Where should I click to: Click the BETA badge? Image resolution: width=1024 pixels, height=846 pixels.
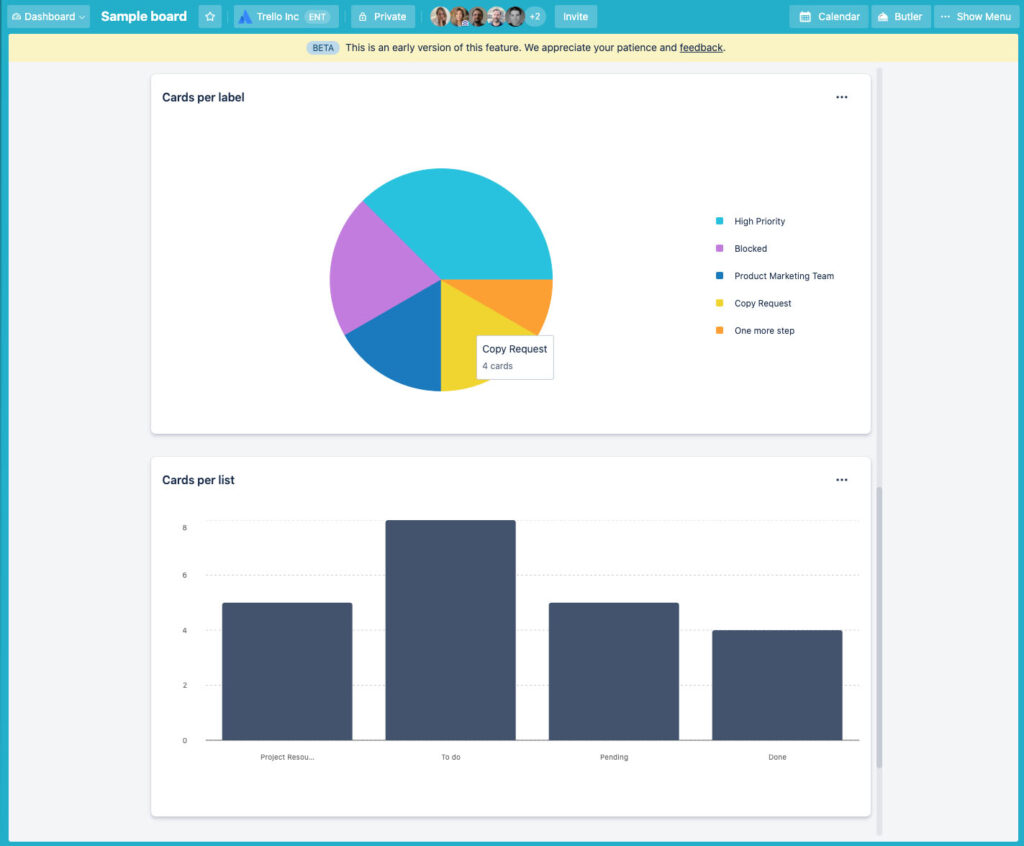coord(322,47)
